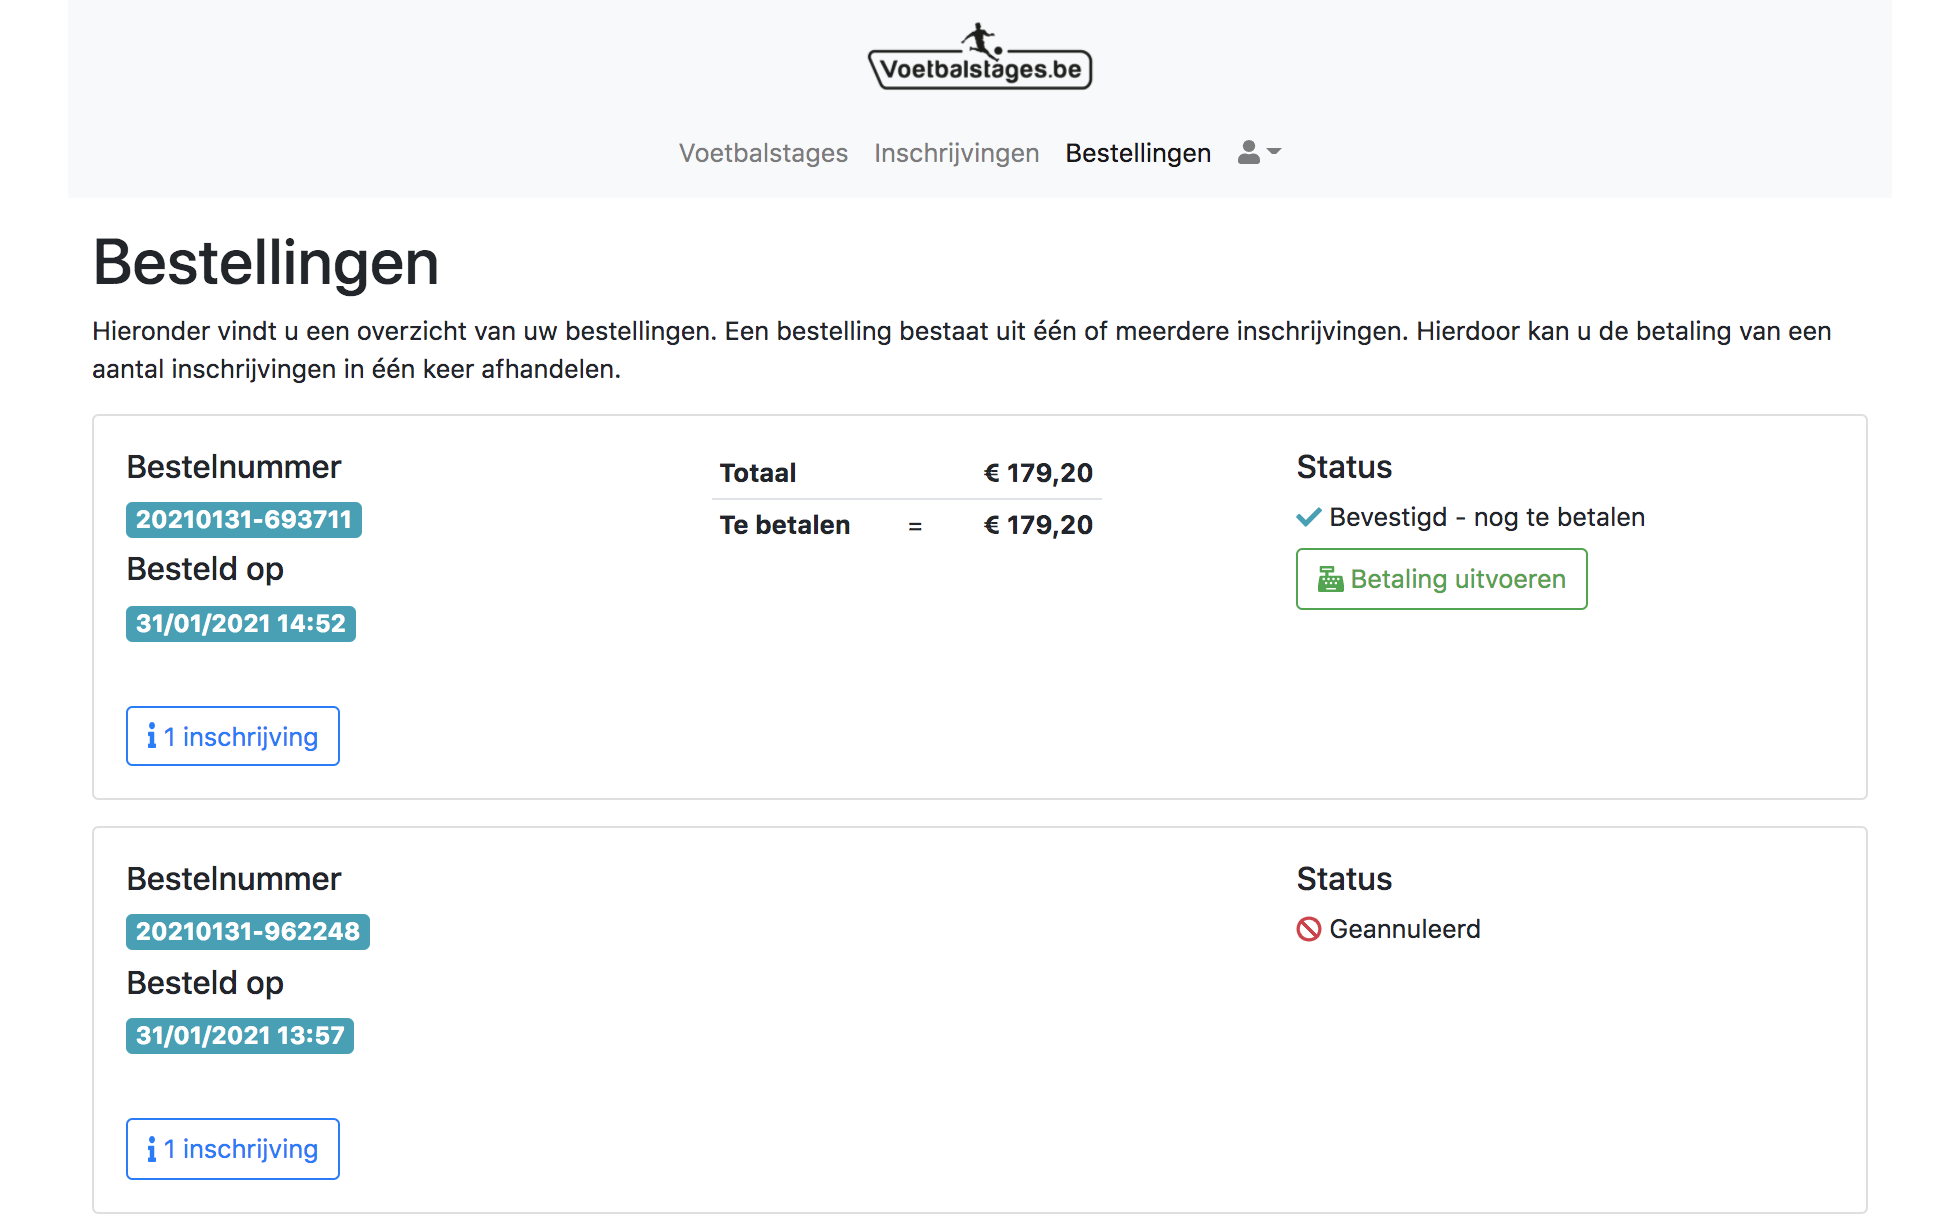This screenshot has width=1938, height=1232.
Task: Open the user account icon in navigation
Action: [x=1247, y=153]
